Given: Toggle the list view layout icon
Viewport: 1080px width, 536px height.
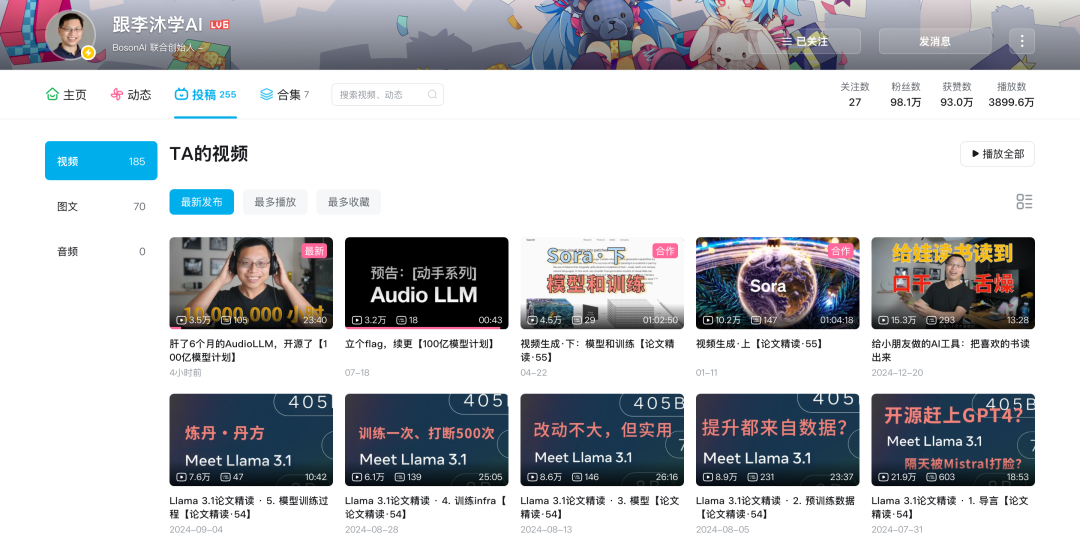Looking at the screenshot, I should [1024, 201].
